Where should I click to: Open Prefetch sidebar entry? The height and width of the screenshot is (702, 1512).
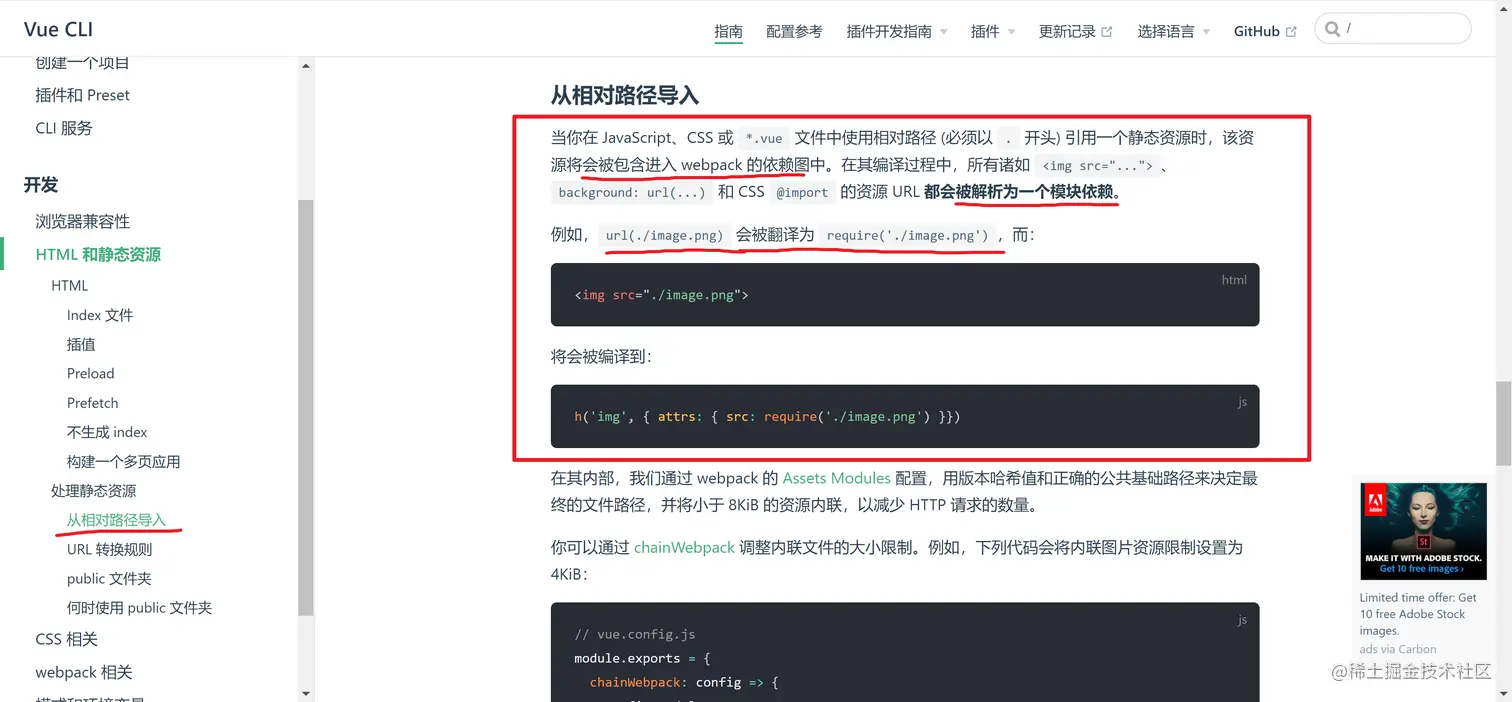tap(93, 403)
